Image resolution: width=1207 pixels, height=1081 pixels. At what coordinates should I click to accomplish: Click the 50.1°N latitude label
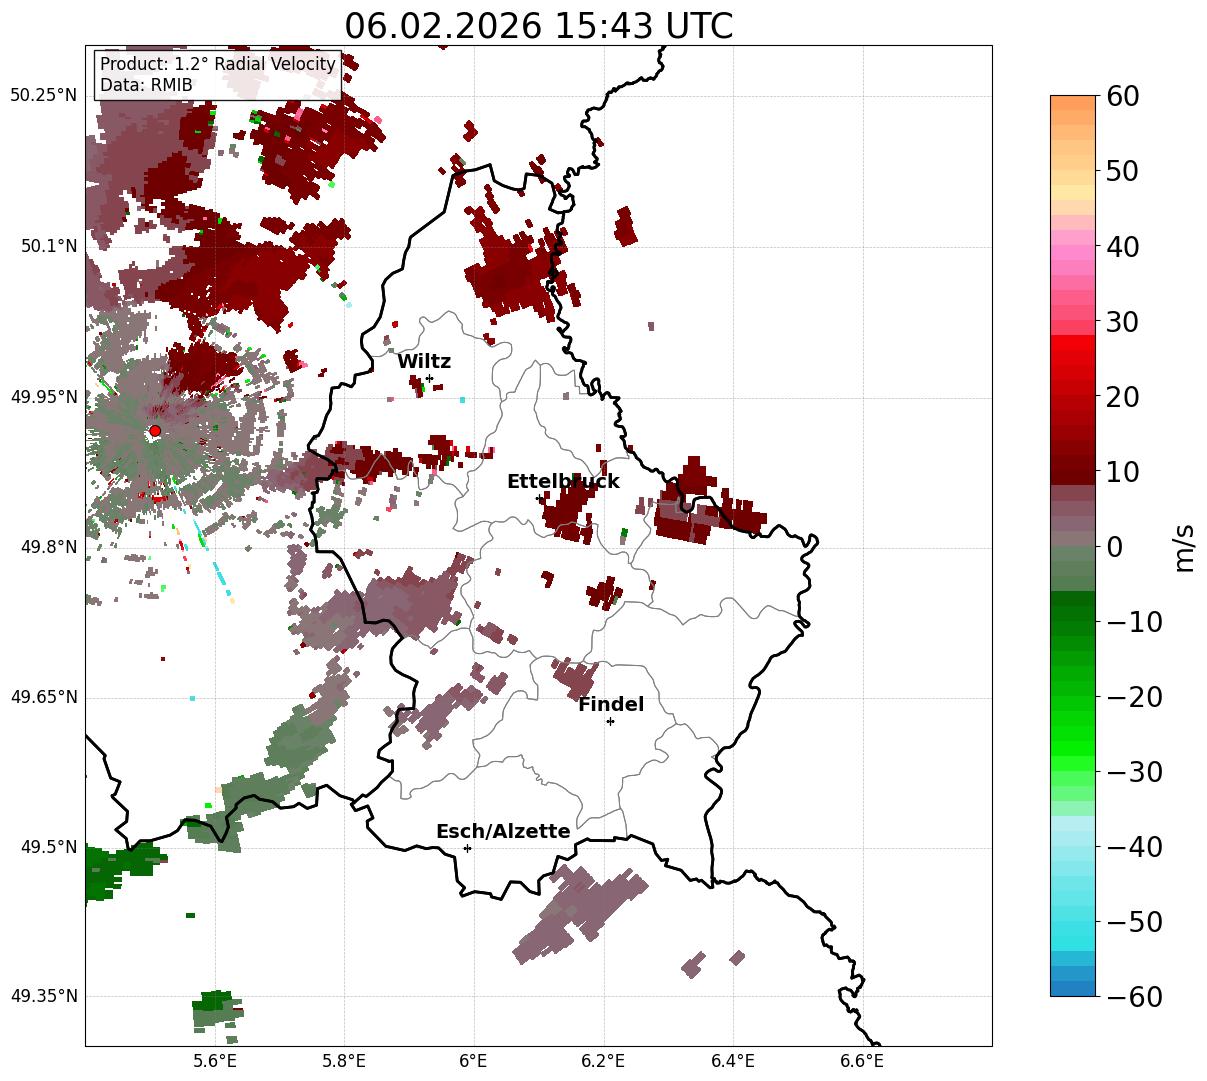point(48,246)
